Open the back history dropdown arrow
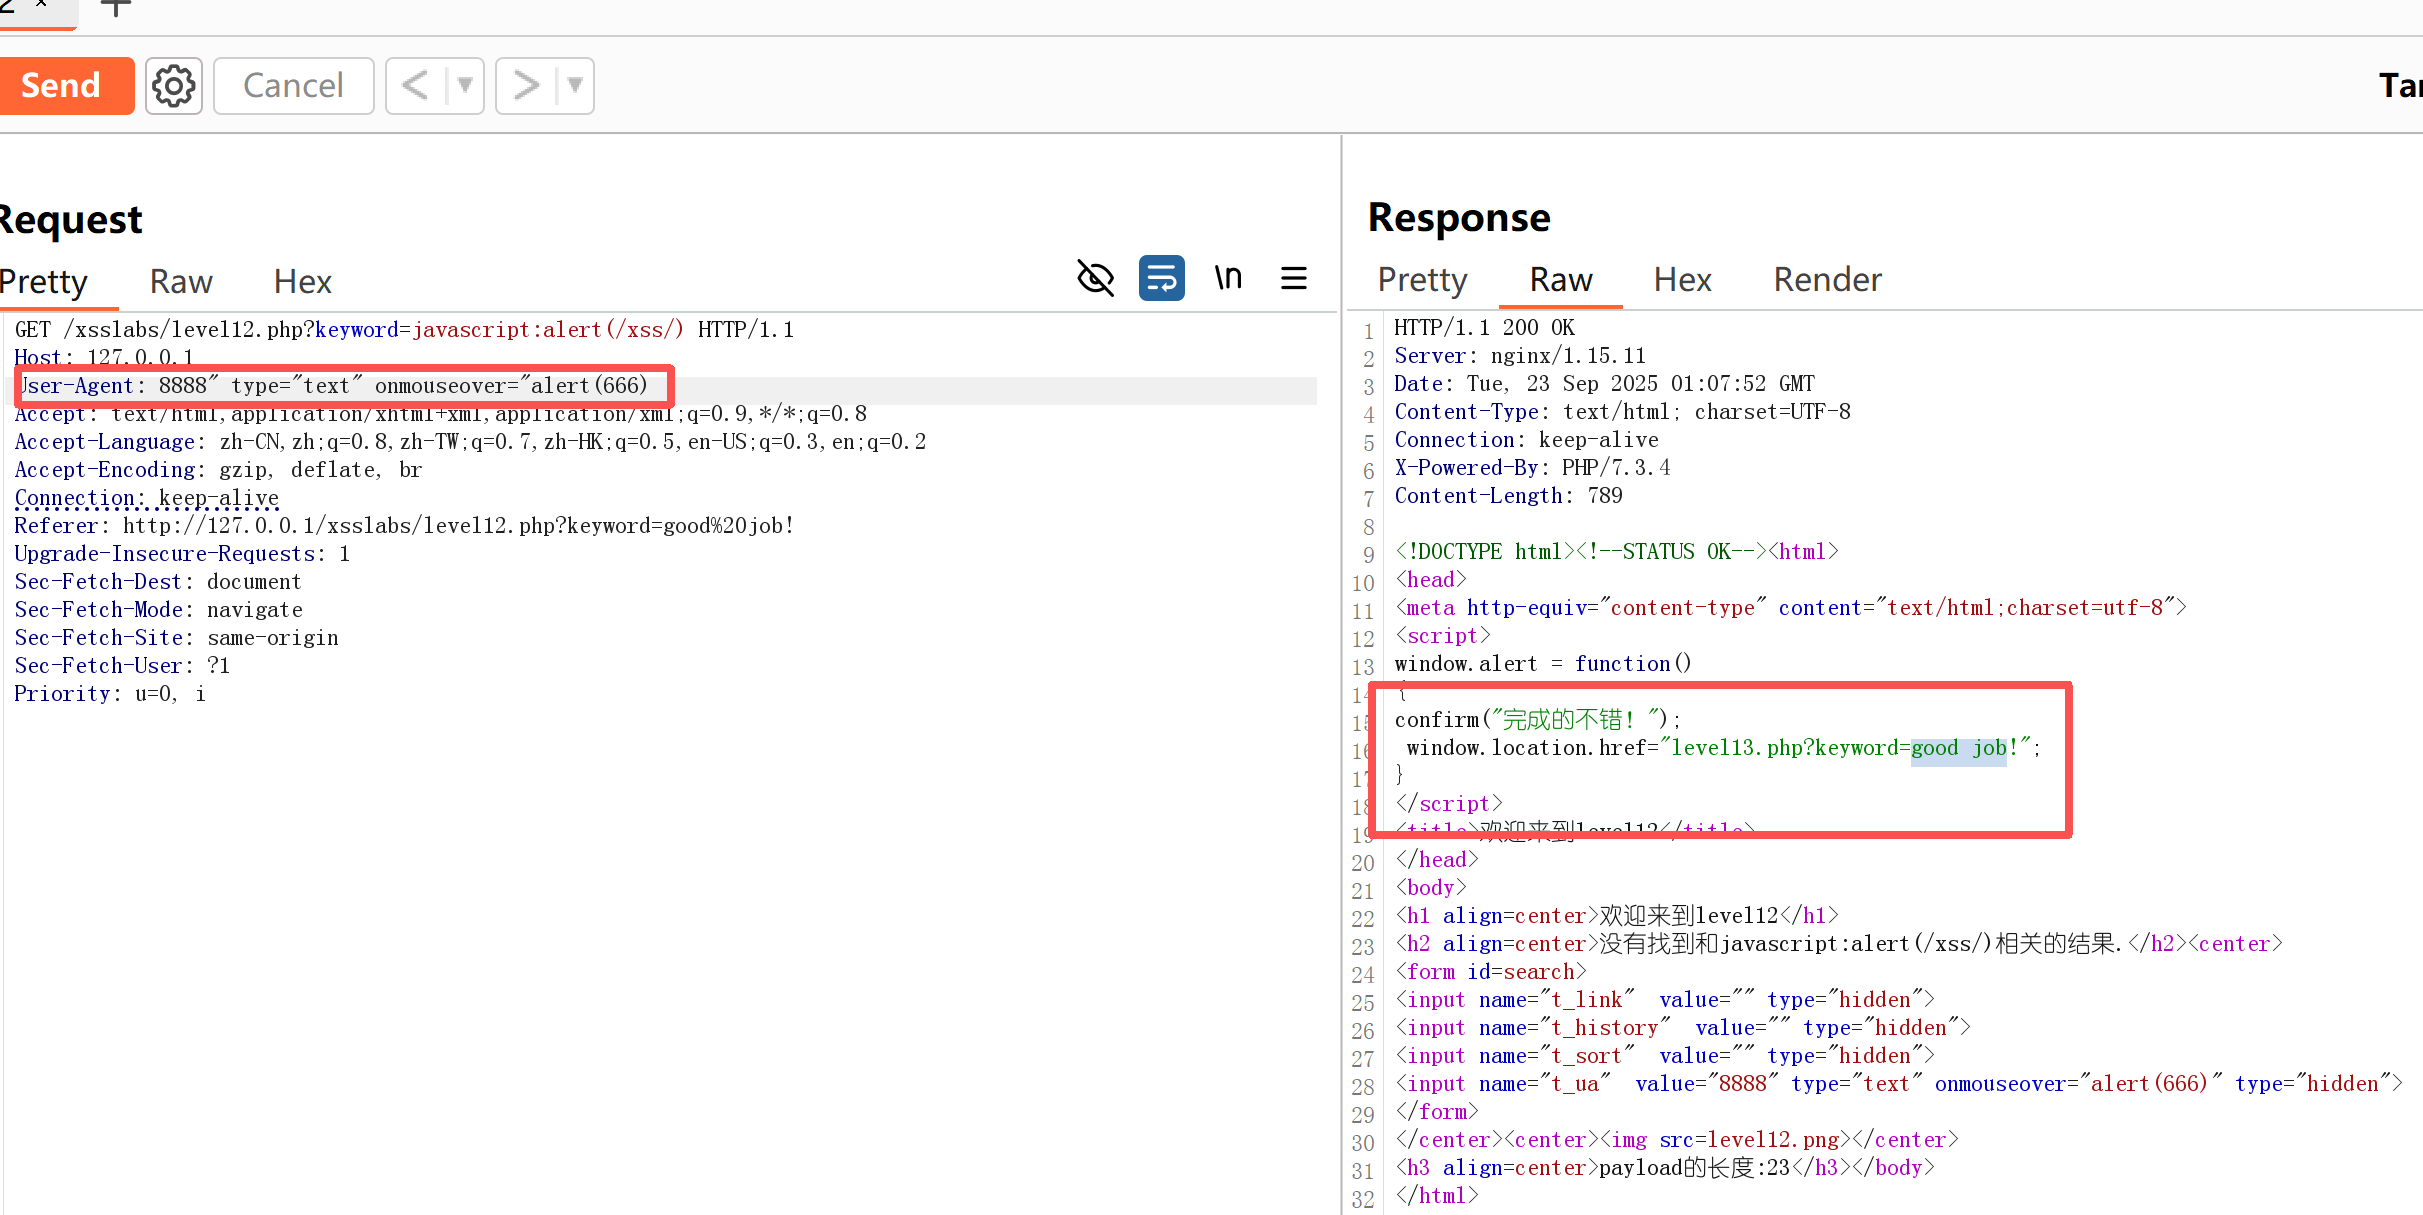 (465, 86)
